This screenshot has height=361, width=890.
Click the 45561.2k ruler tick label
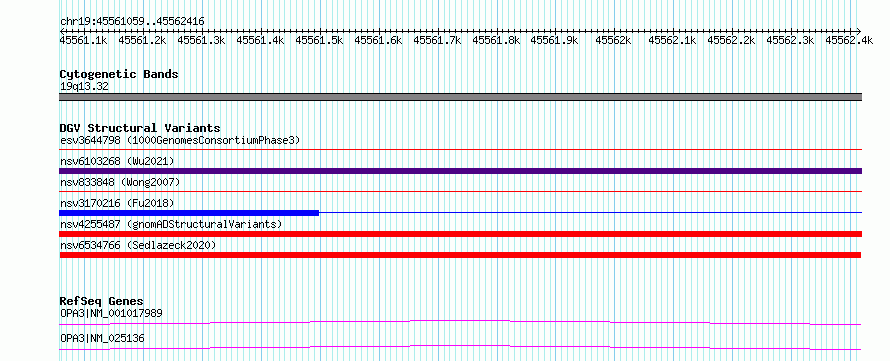[142, 40]
